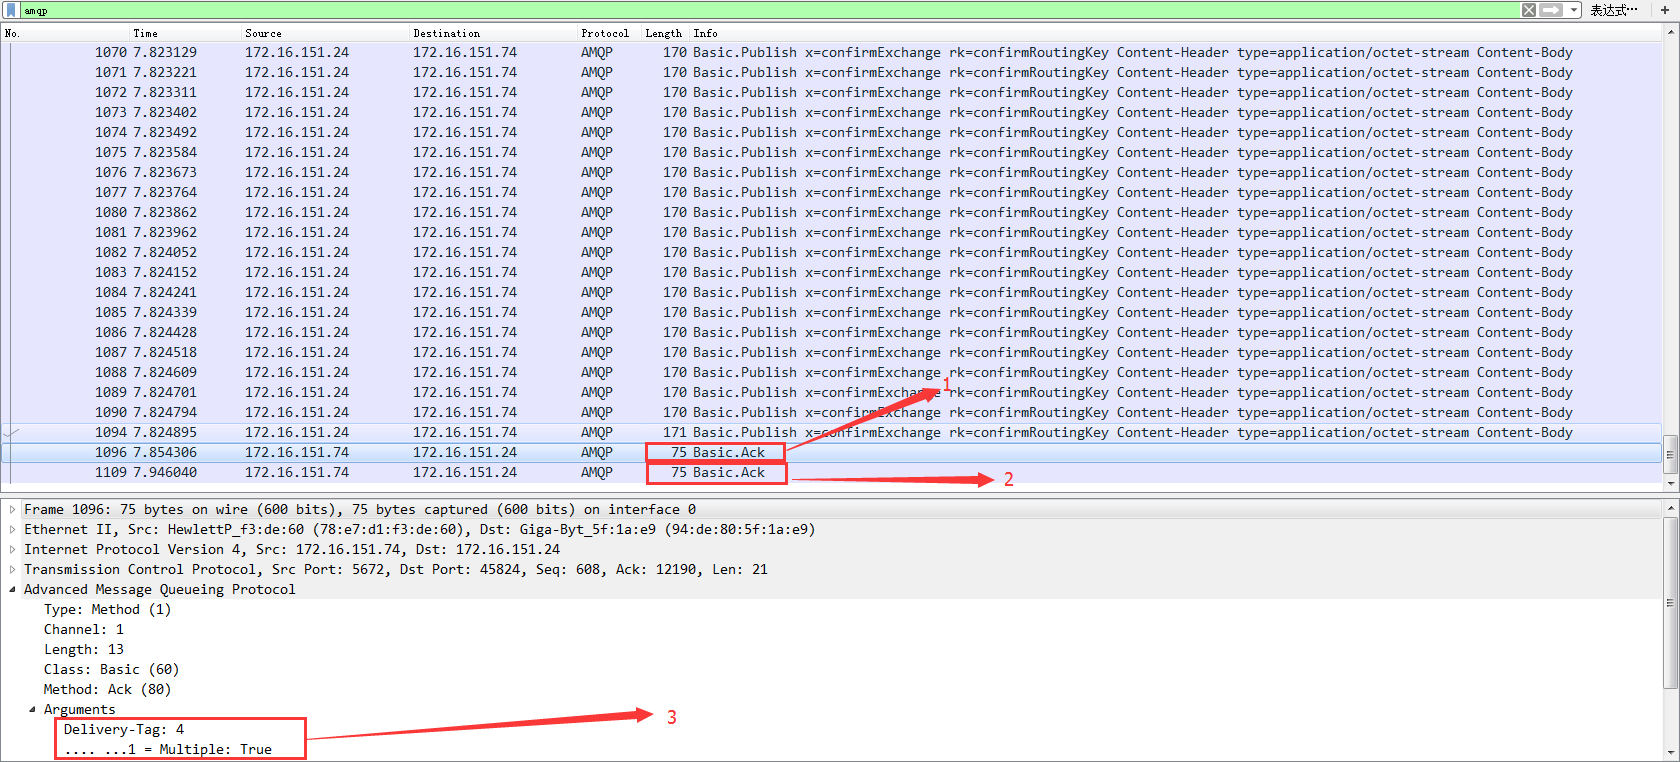Add a filter button with plus icon
1680x762 pixels.
click(x=1665, y=10)
